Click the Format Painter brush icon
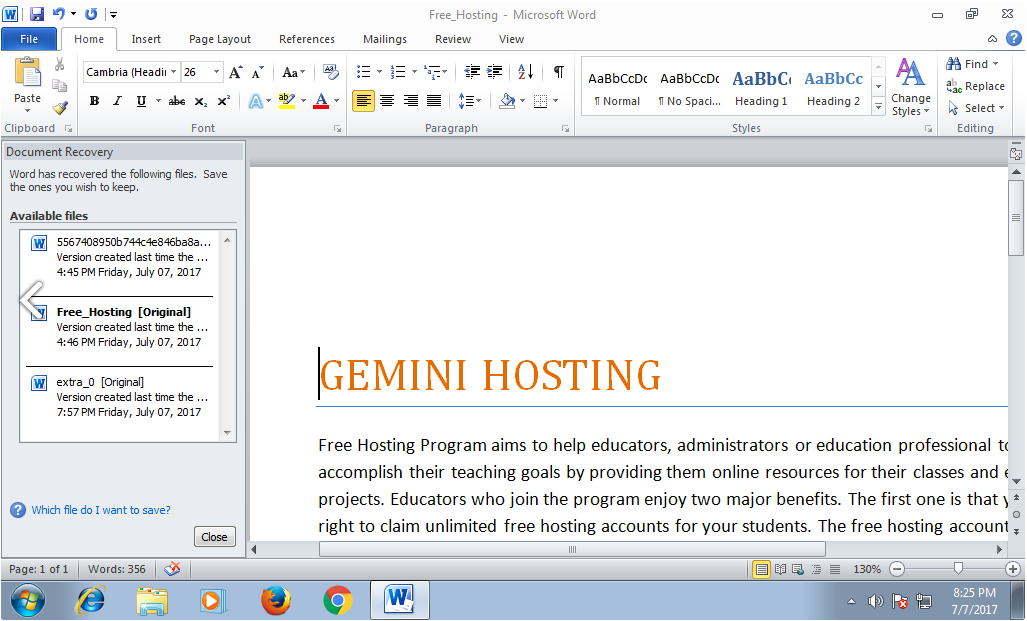 (60, 107)
